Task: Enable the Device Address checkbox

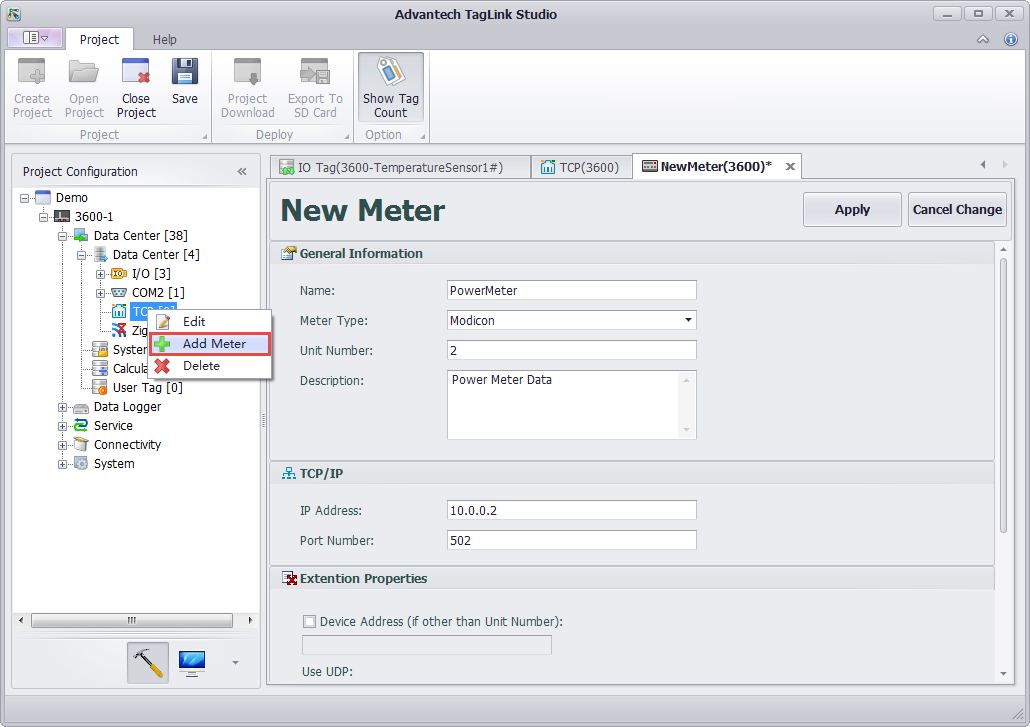Action: click(310, 622)
